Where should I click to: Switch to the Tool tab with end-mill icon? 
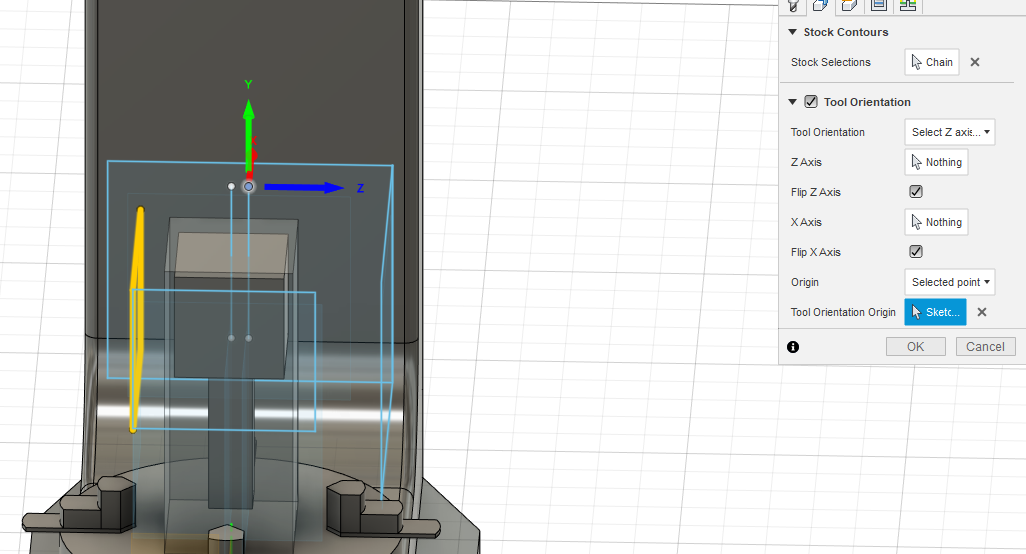pyautogui.click(x=793, y=6)
